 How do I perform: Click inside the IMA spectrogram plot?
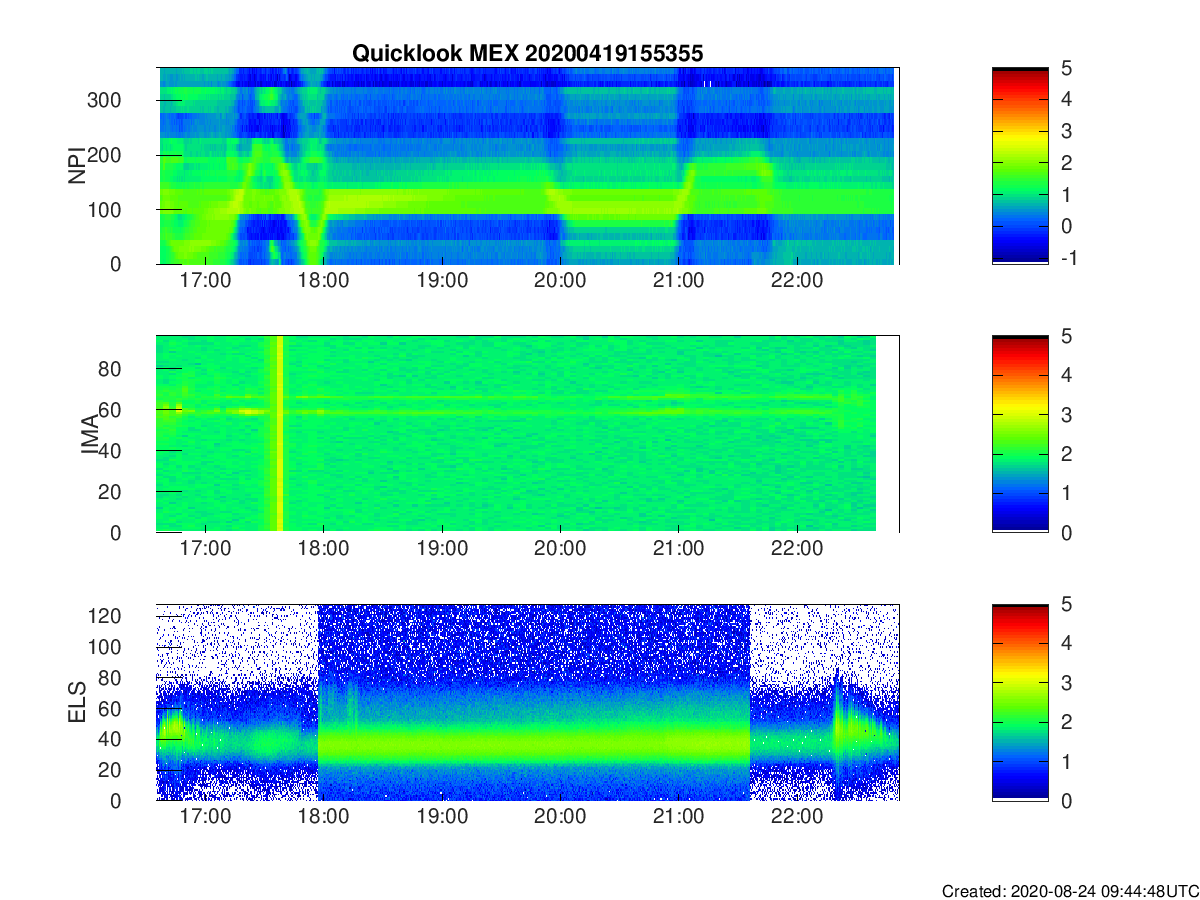click(x=527, y=434)
